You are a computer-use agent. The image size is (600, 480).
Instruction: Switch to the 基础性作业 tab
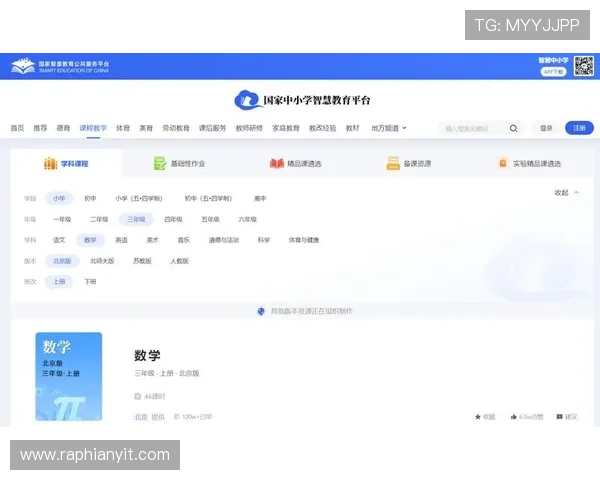[179, 163]
